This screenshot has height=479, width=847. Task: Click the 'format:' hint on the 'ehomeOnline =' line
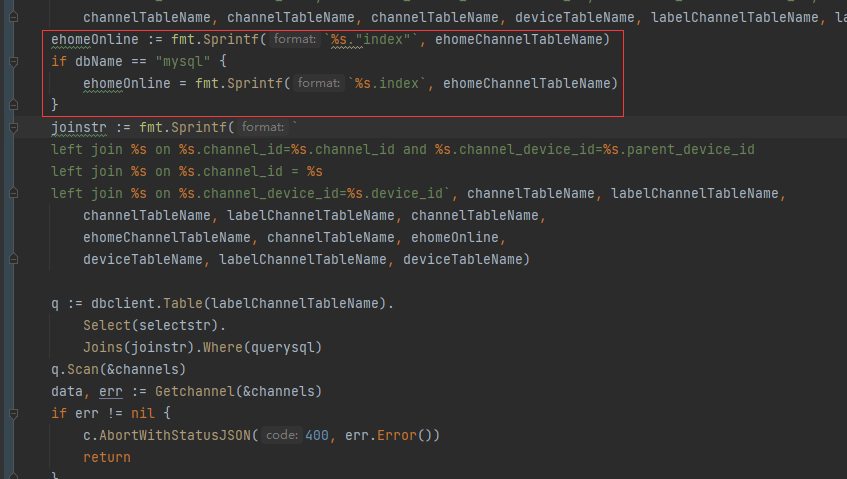click(x=319, y=83)
